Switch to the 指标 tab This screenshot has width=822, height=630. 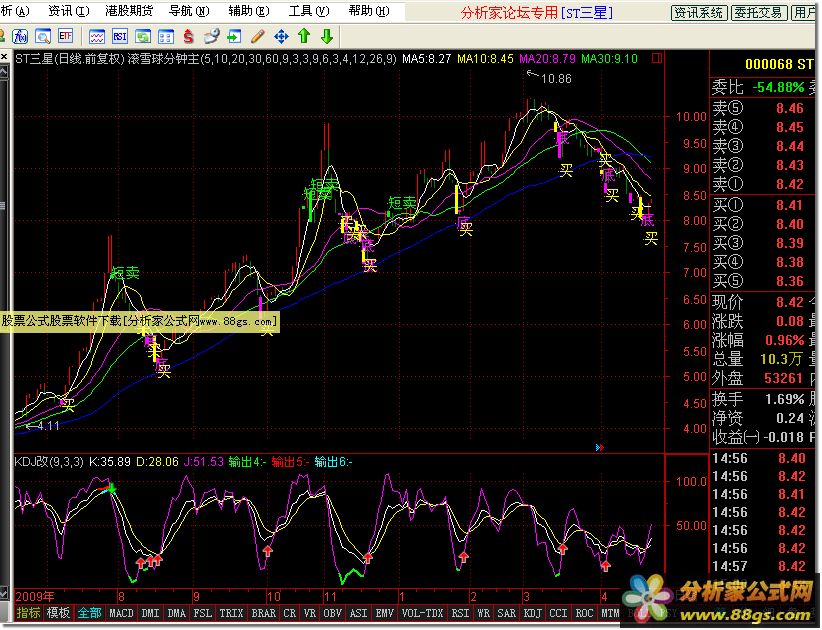28,613
